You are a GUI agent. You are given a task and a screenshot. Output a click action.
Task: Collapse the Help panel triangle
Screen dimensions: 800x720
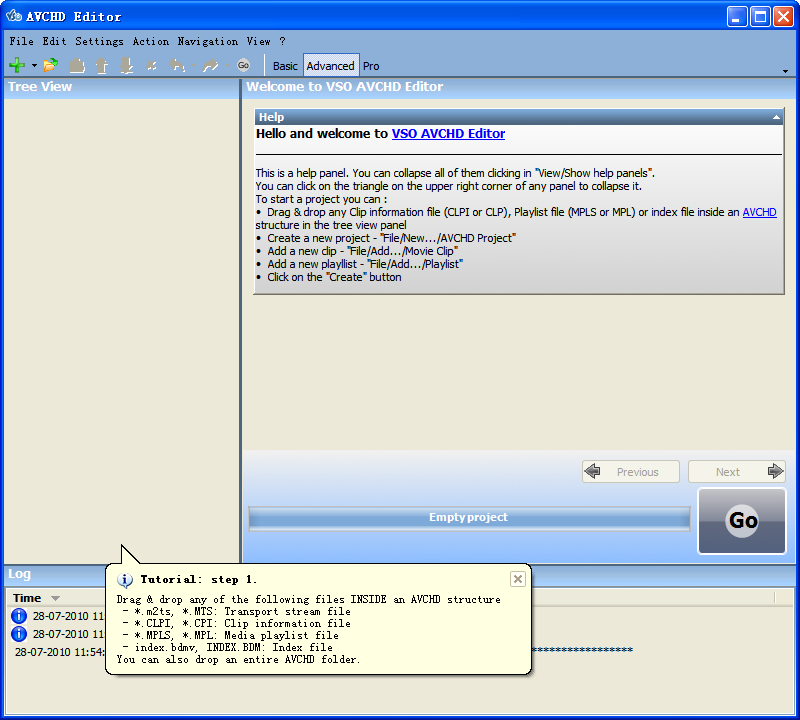pos(776,117)
